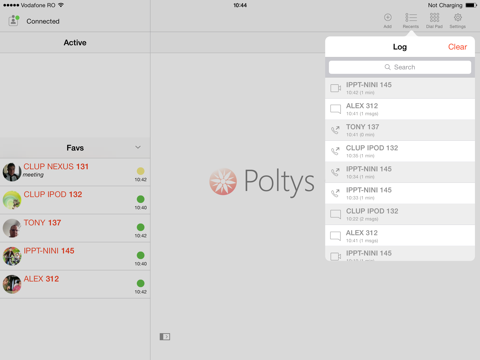Viewport: 480px width, 360px height.
Task: Tap the outgoing call icon for IPPT-NINI 145 at 10:33
Action: [x=335, y=193]
